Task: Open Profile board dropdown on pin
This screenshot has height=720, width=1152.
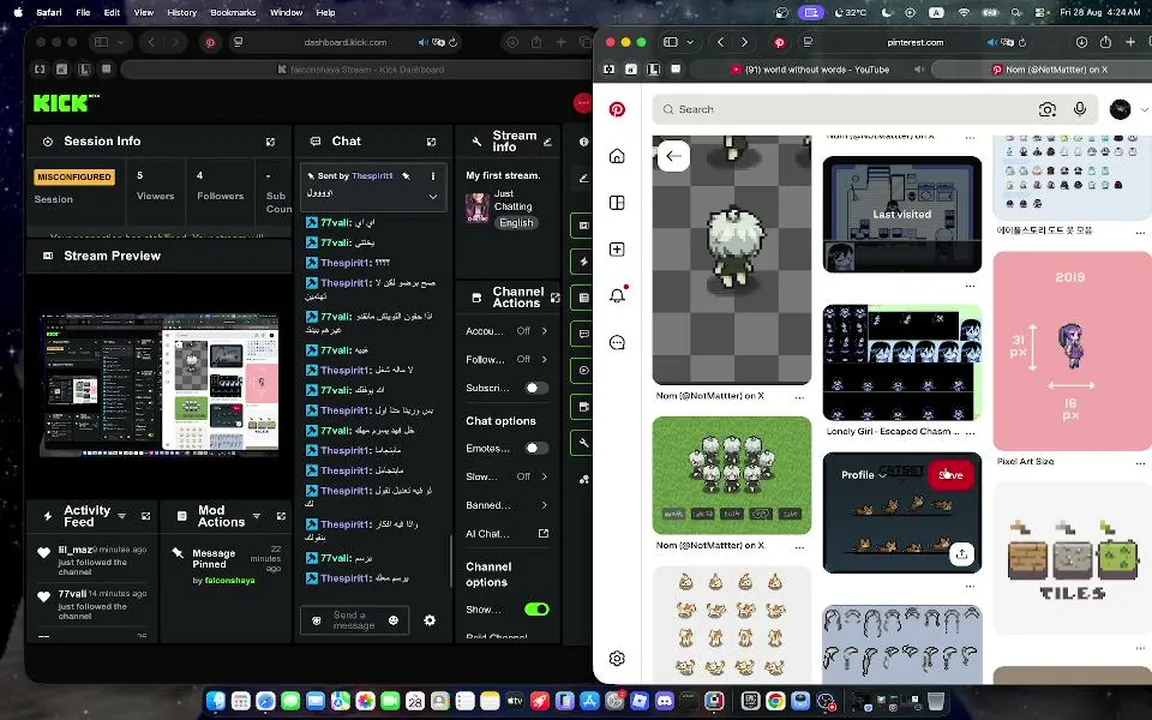Action: (x=863, y=475)
